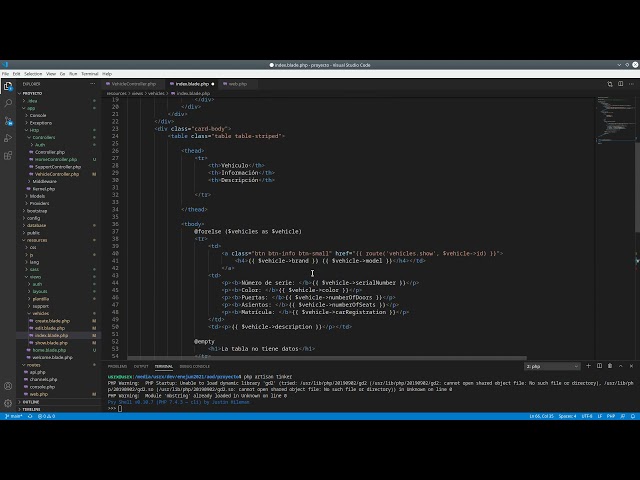Switch to the web.php editor tab
Screen dimensions: 640x480
(237, 84)
